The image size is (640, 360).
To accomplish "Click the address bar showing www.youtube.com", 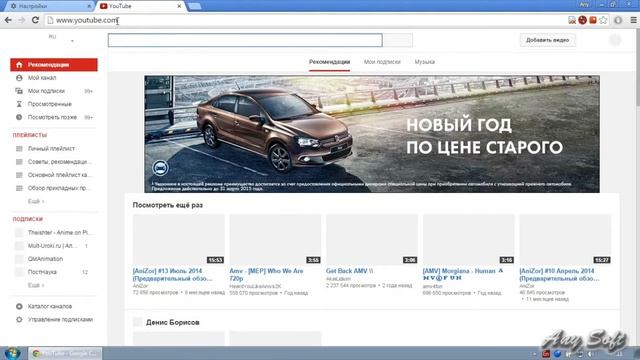I will [x=306, y=20].
